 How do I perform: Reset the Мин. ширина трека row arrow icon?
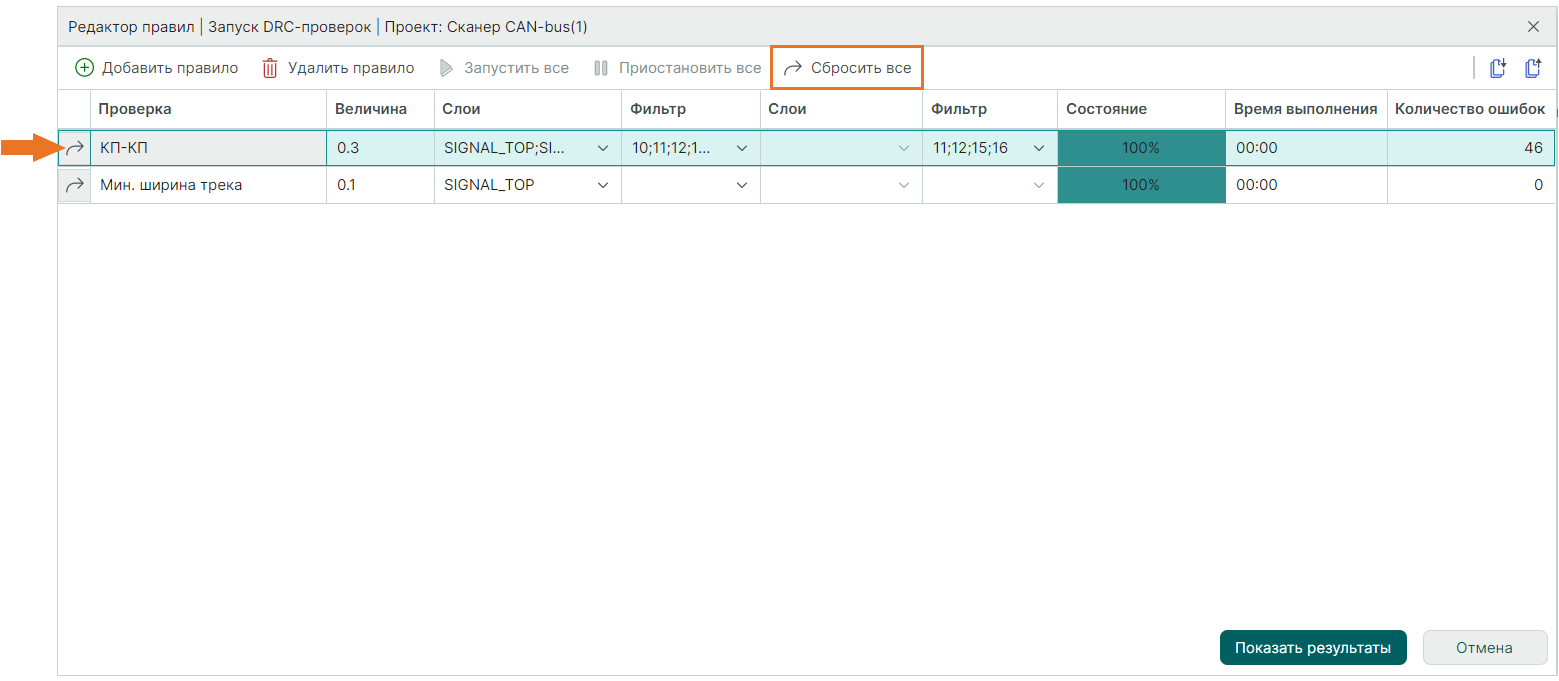[x=74, y=185]
